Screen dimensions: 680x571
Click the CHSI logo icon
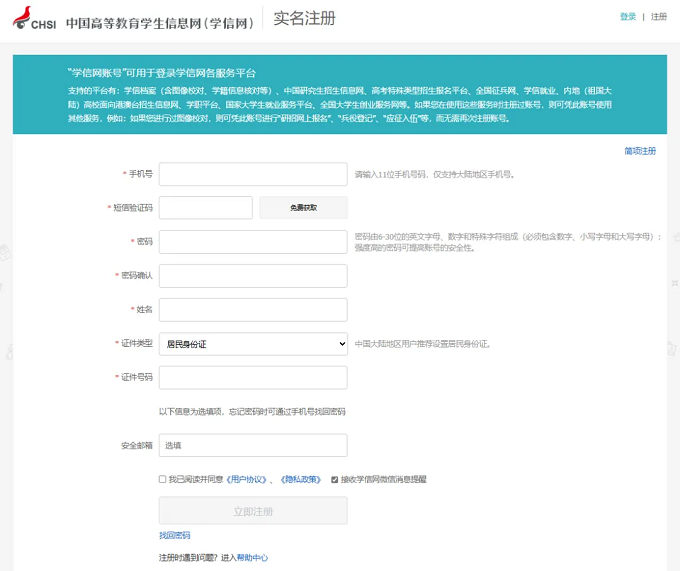(34, 18)
